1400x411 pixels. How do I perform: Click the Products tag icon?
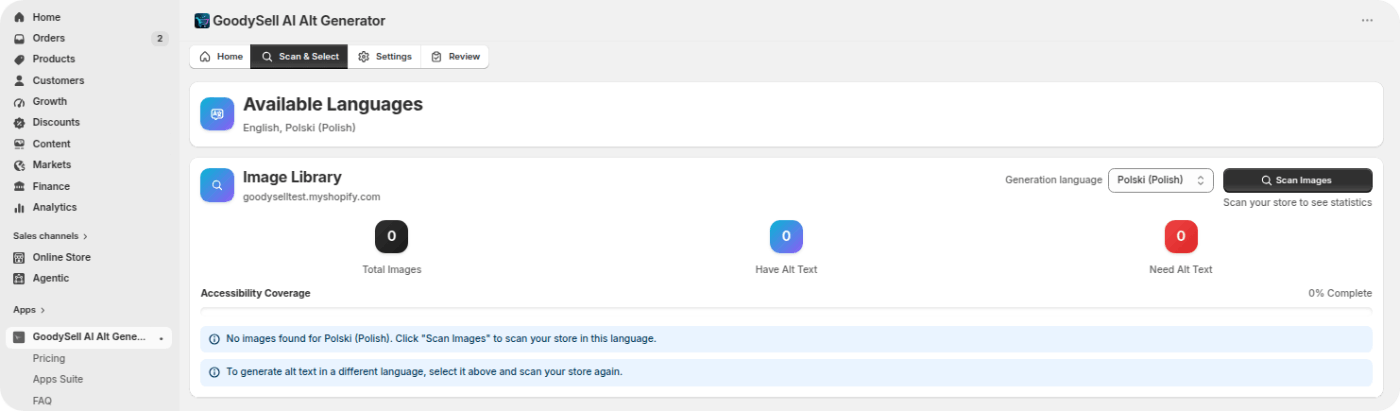[19, 59]
